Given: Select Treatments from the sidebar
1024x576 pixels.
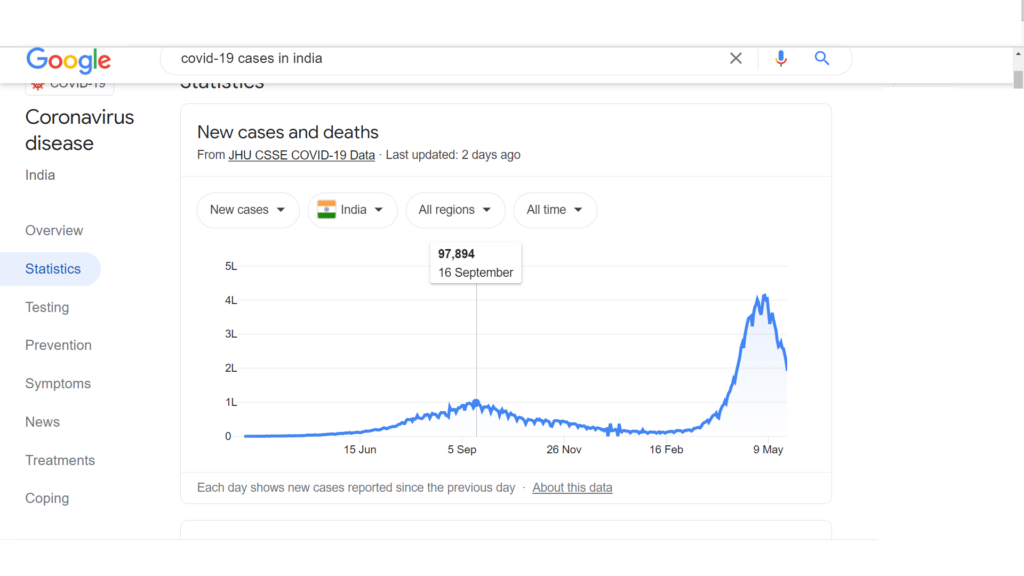Looking at the screenshot, I should point(60,460).
